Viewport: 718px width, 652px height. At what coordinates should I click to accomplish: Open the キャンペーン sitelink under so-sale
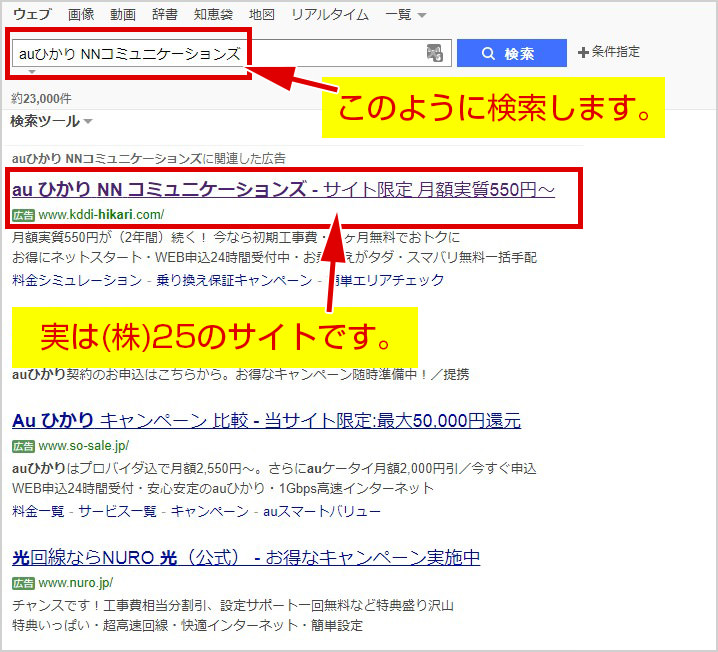click(210, 511)
